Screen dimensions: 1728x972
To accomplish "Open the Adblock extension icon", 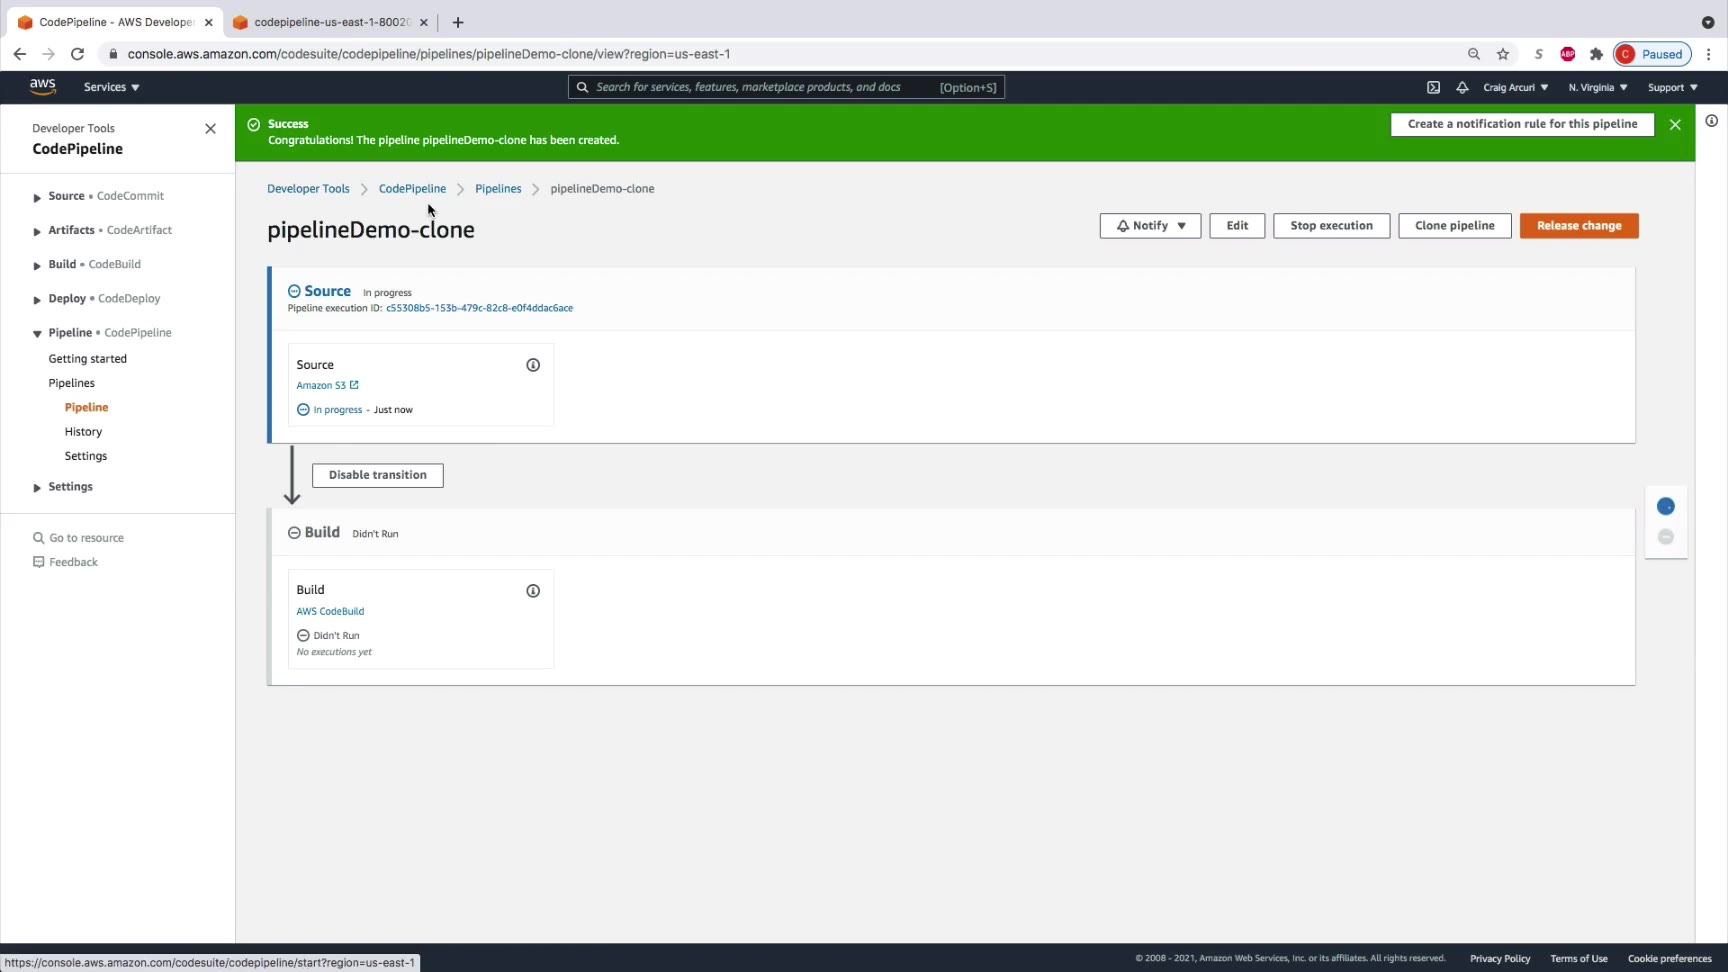I will point(1568,54).
